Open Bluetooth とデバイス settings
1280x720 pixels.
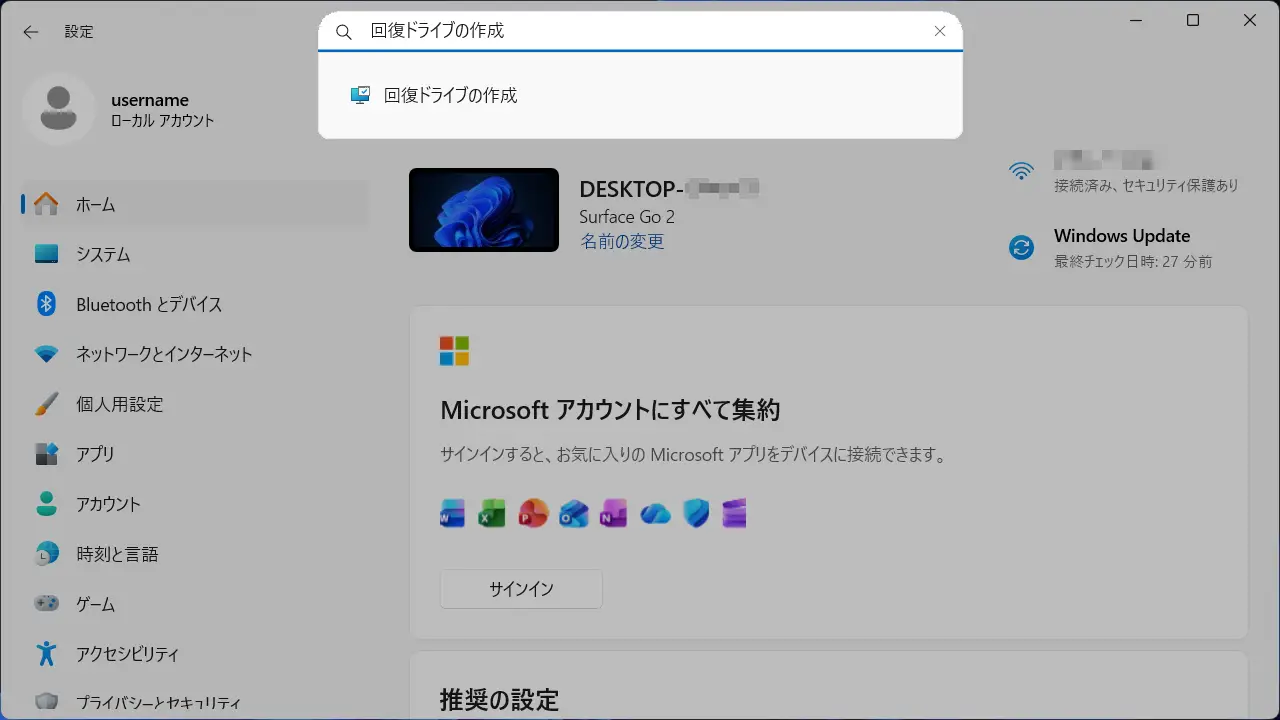coord(149,305)
